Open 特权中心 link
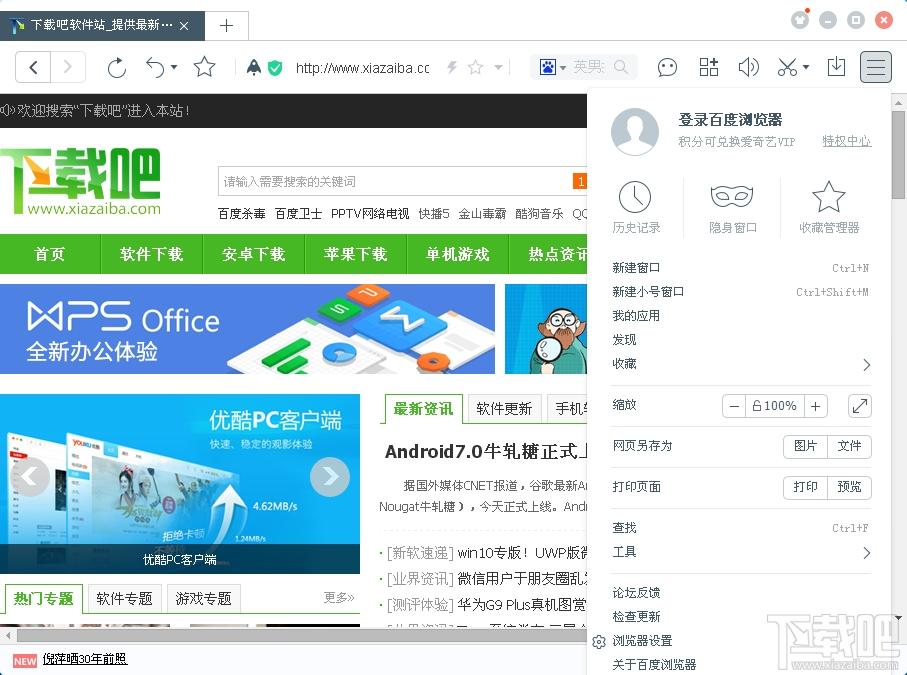Viewport: 907px width, 675px height. 847,141
